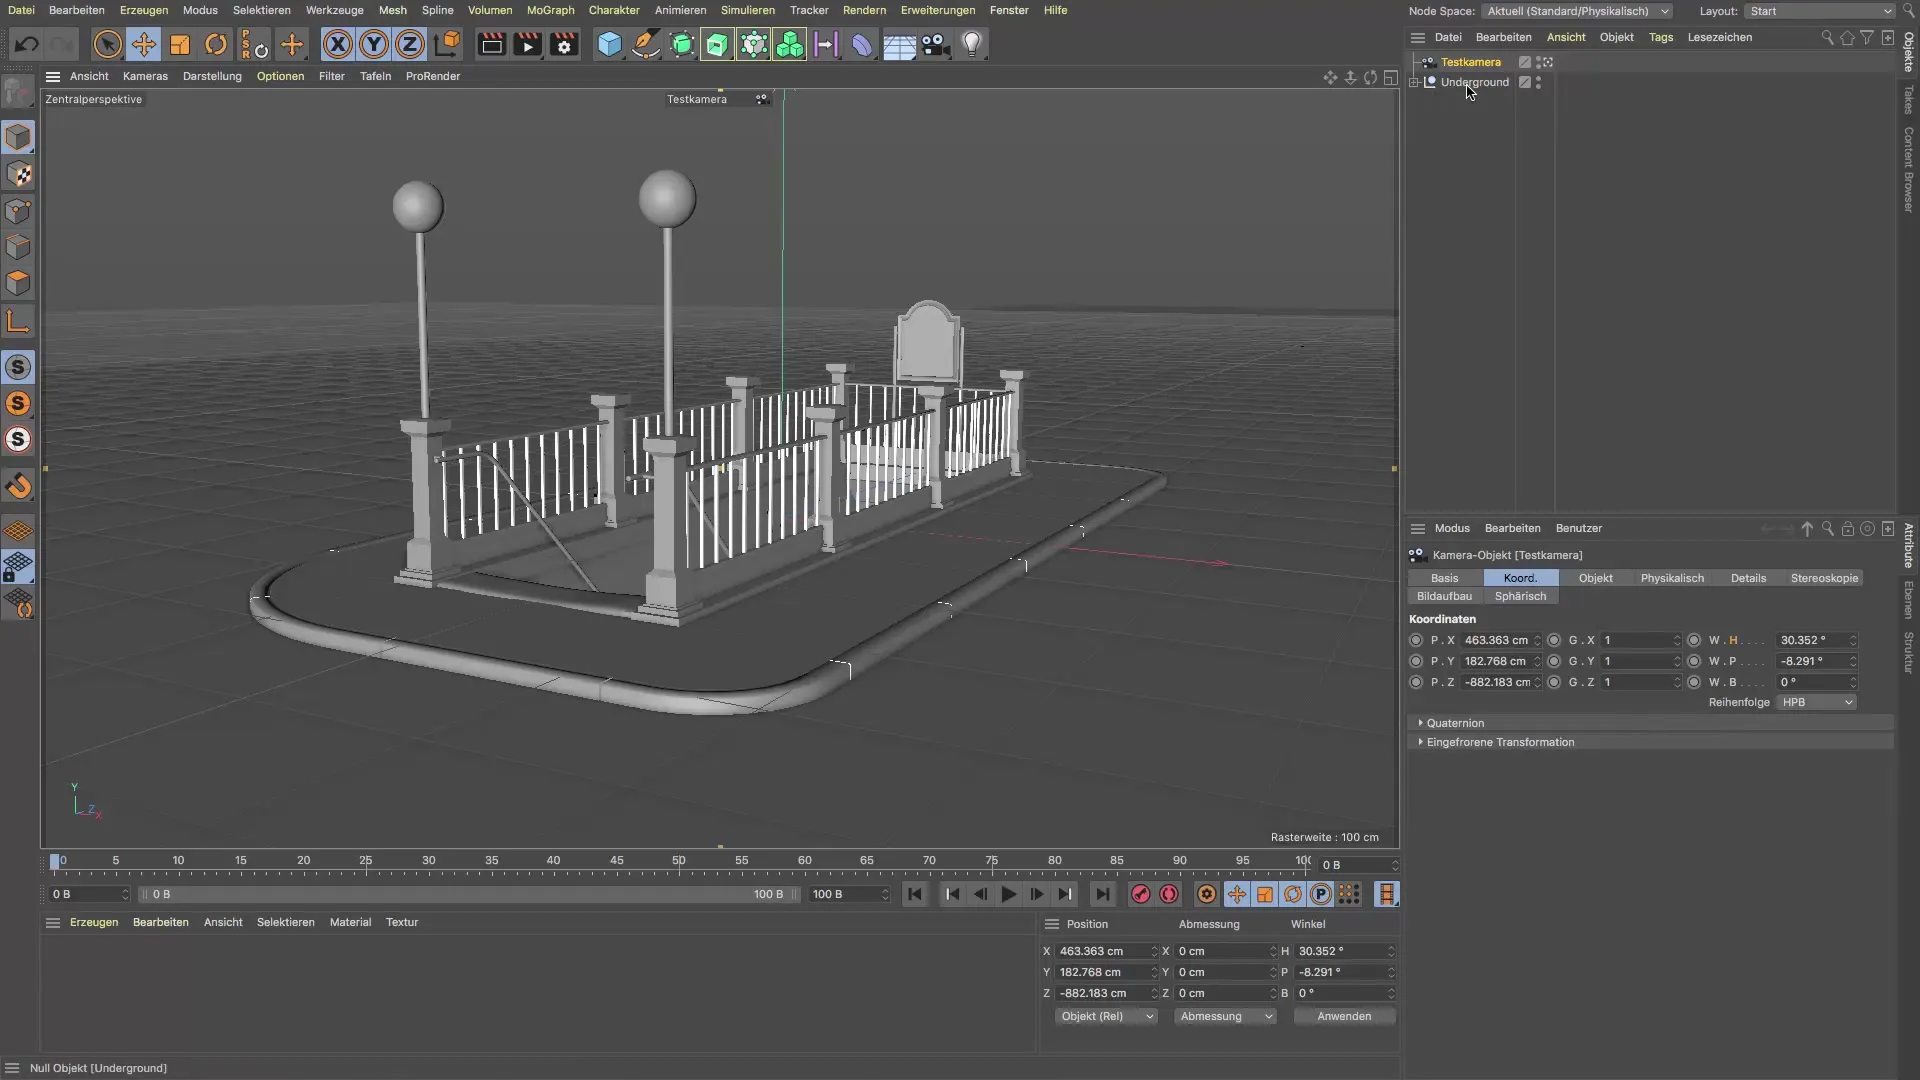Play the animation forward
This screenshot has width=1920, height=1080.
point(1008,894)
